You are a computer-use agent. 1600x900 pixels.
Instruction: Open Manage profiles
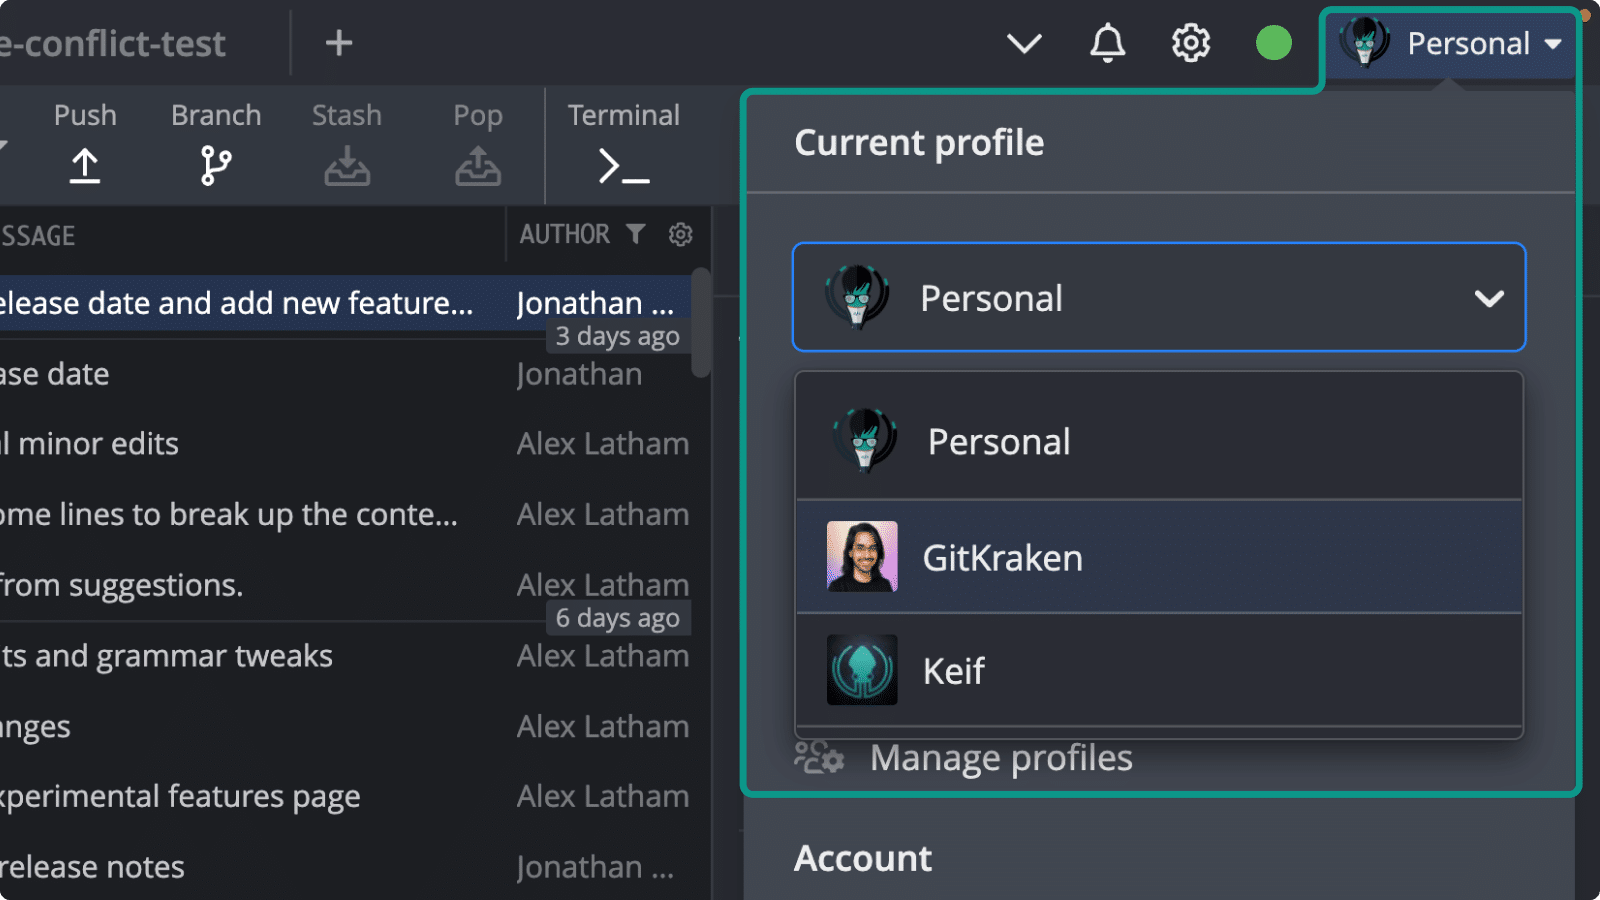[1001, 758]
